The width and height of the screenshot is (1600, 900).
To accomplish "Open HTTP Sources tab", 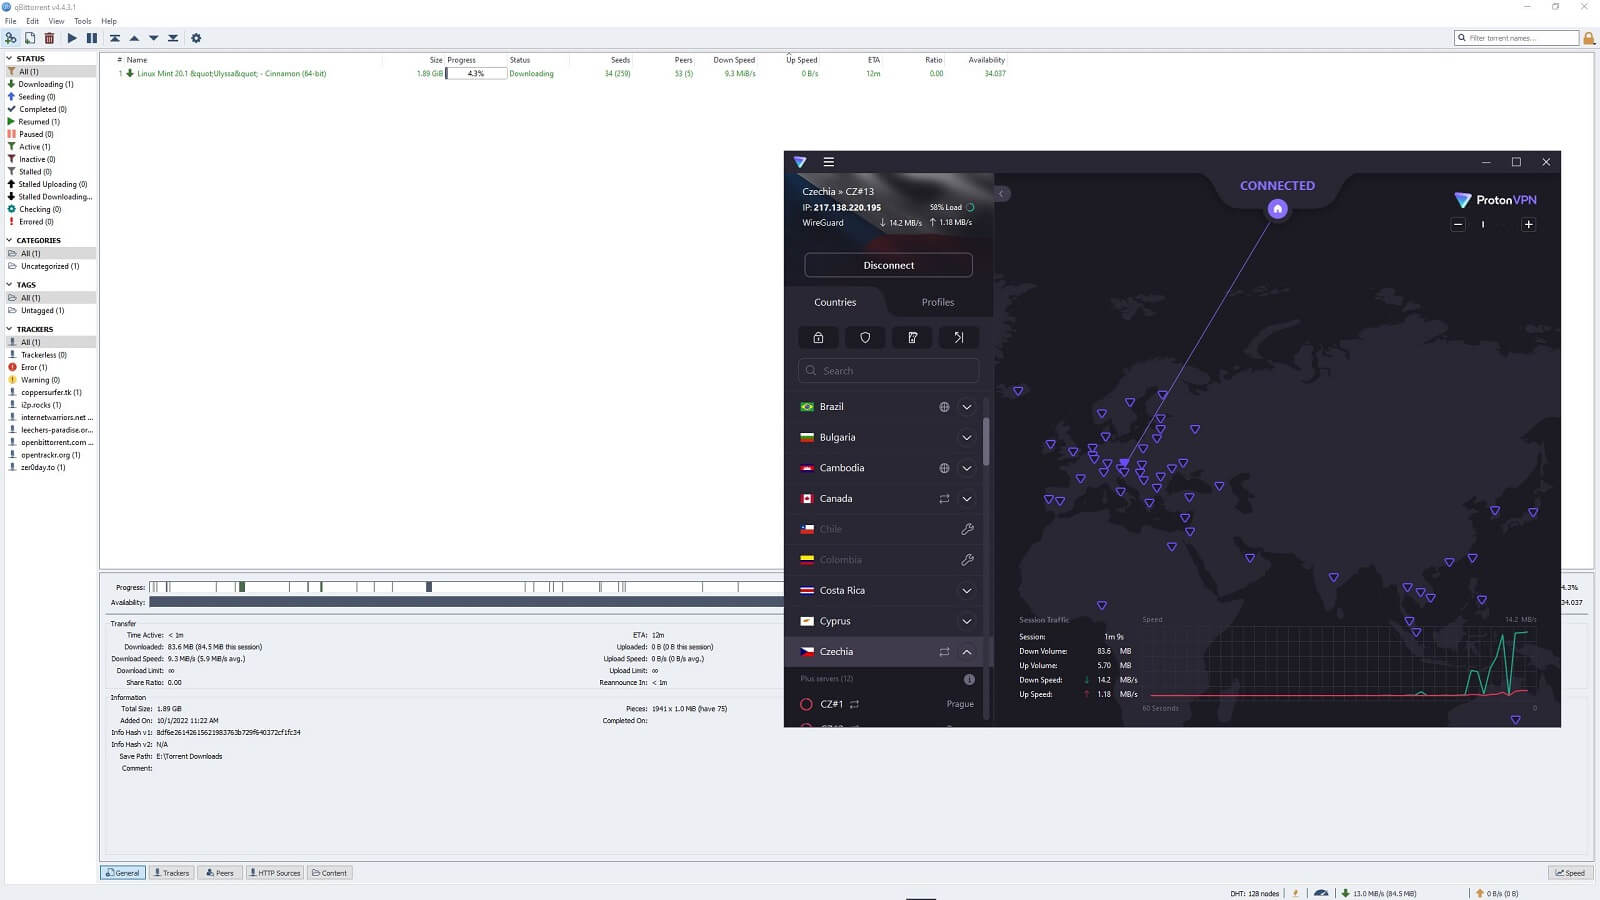I will (x=274, y=873).
